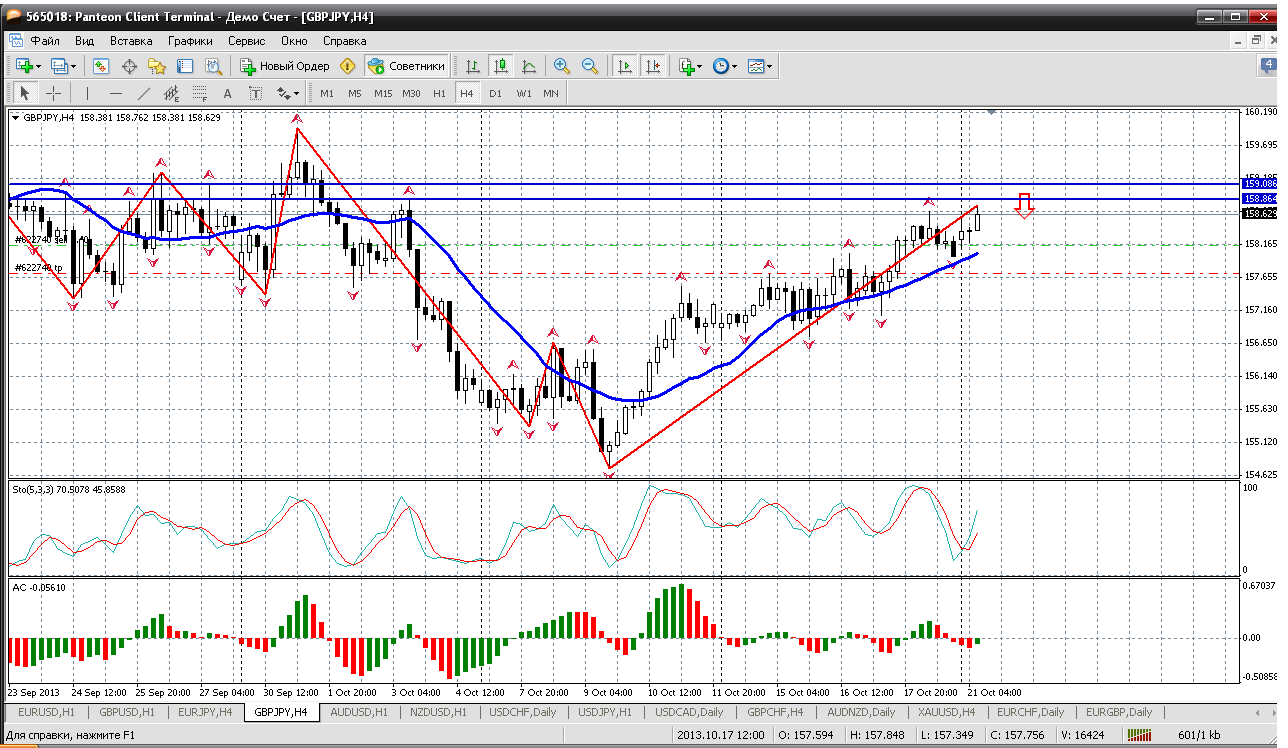Select the text label tool

click(x=255, y=93)
